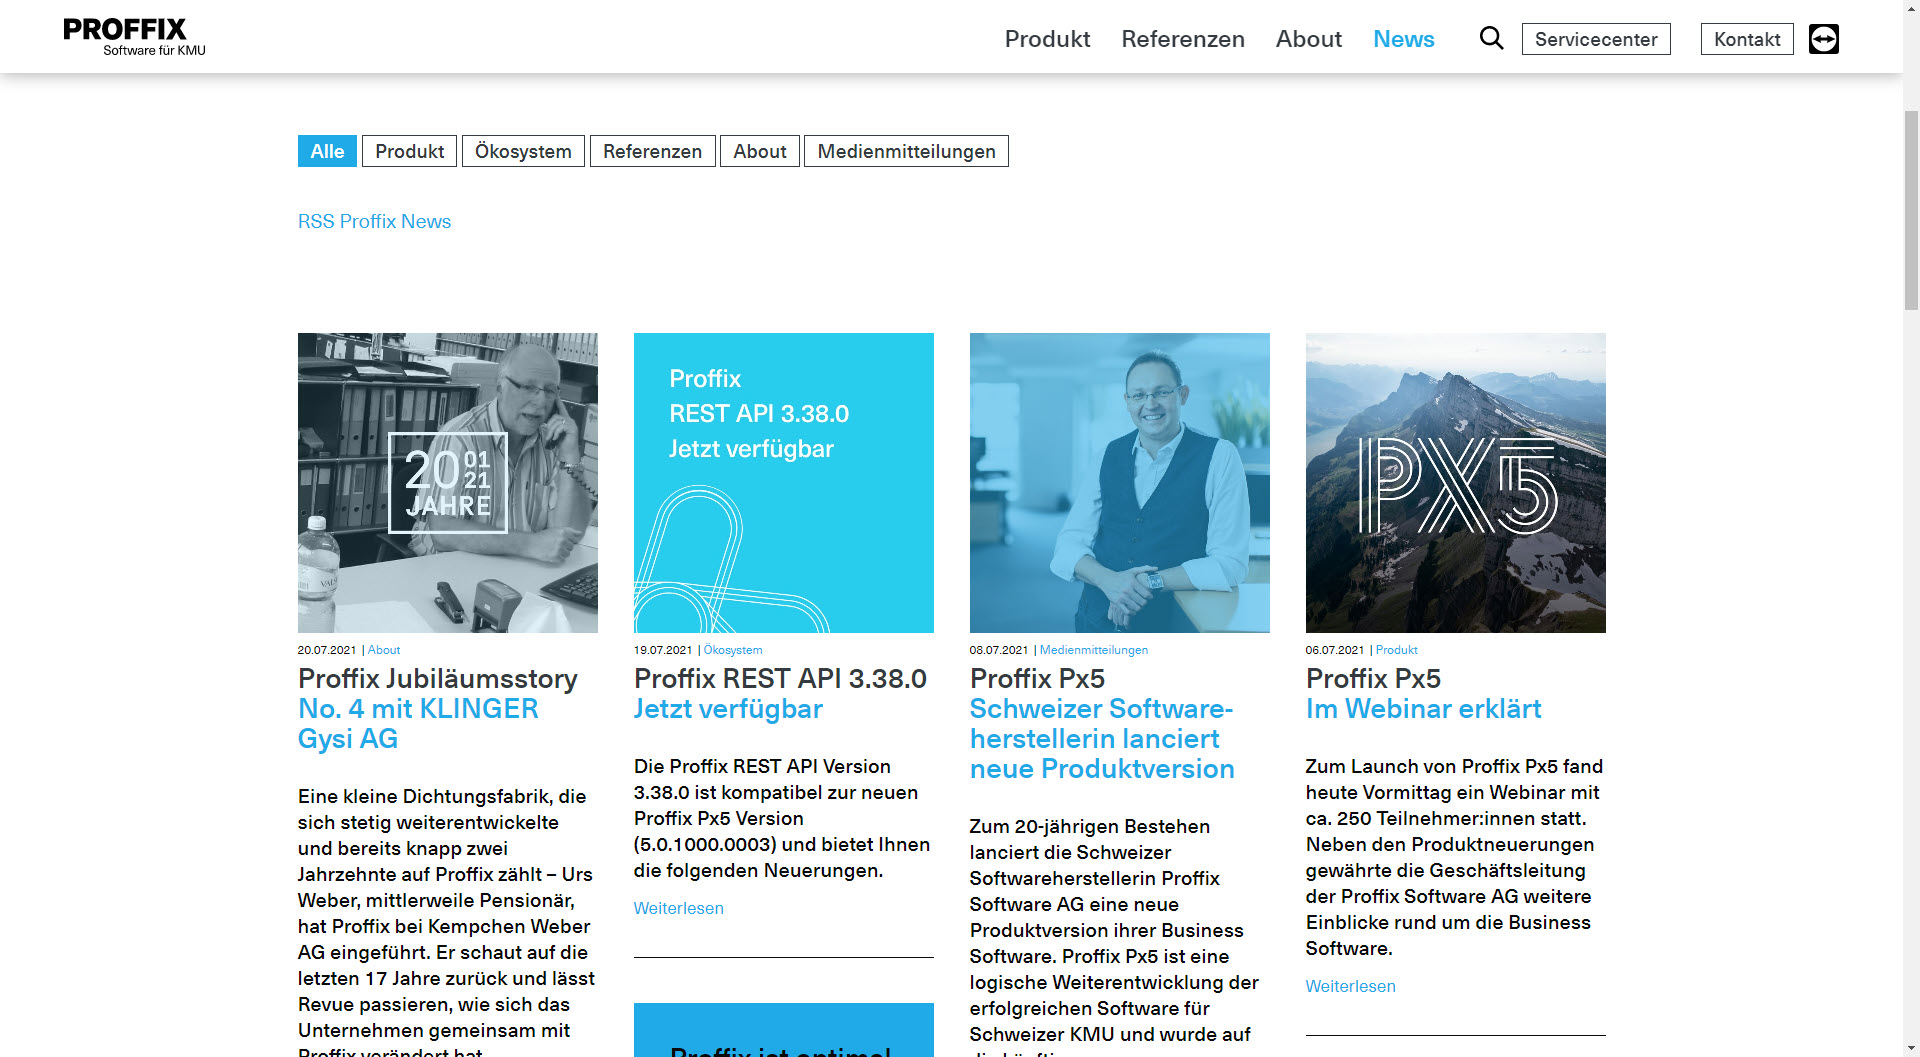The image size is (1920, 1057).
Task: Select the Alle filter tab
Action: click(x=327, y=151)
